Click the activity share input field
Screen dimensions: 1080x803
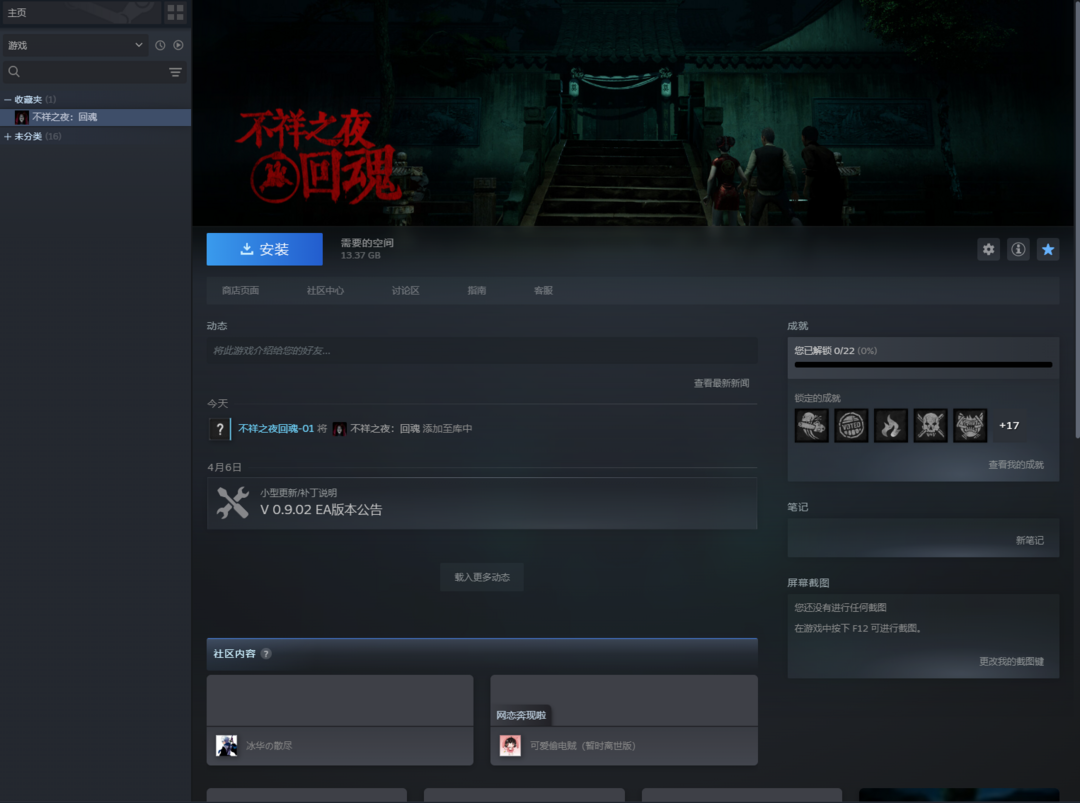pos(482,351)
